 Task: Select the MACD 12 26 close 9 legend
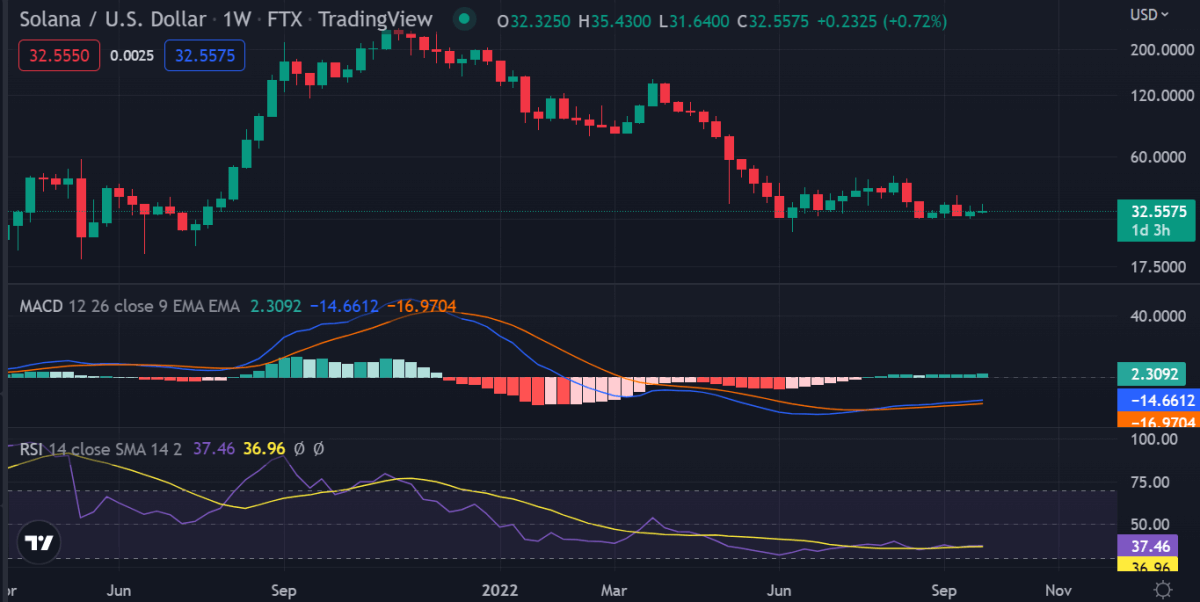[x=129, y=306]
